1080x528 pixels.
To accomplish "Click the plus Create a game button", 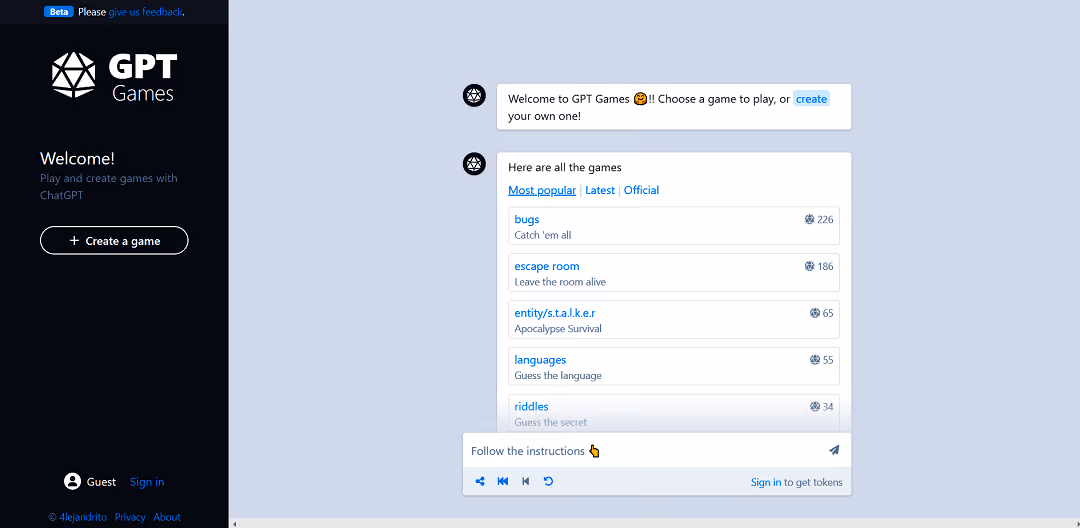I will pyautogui.click(x=114, y=240).
